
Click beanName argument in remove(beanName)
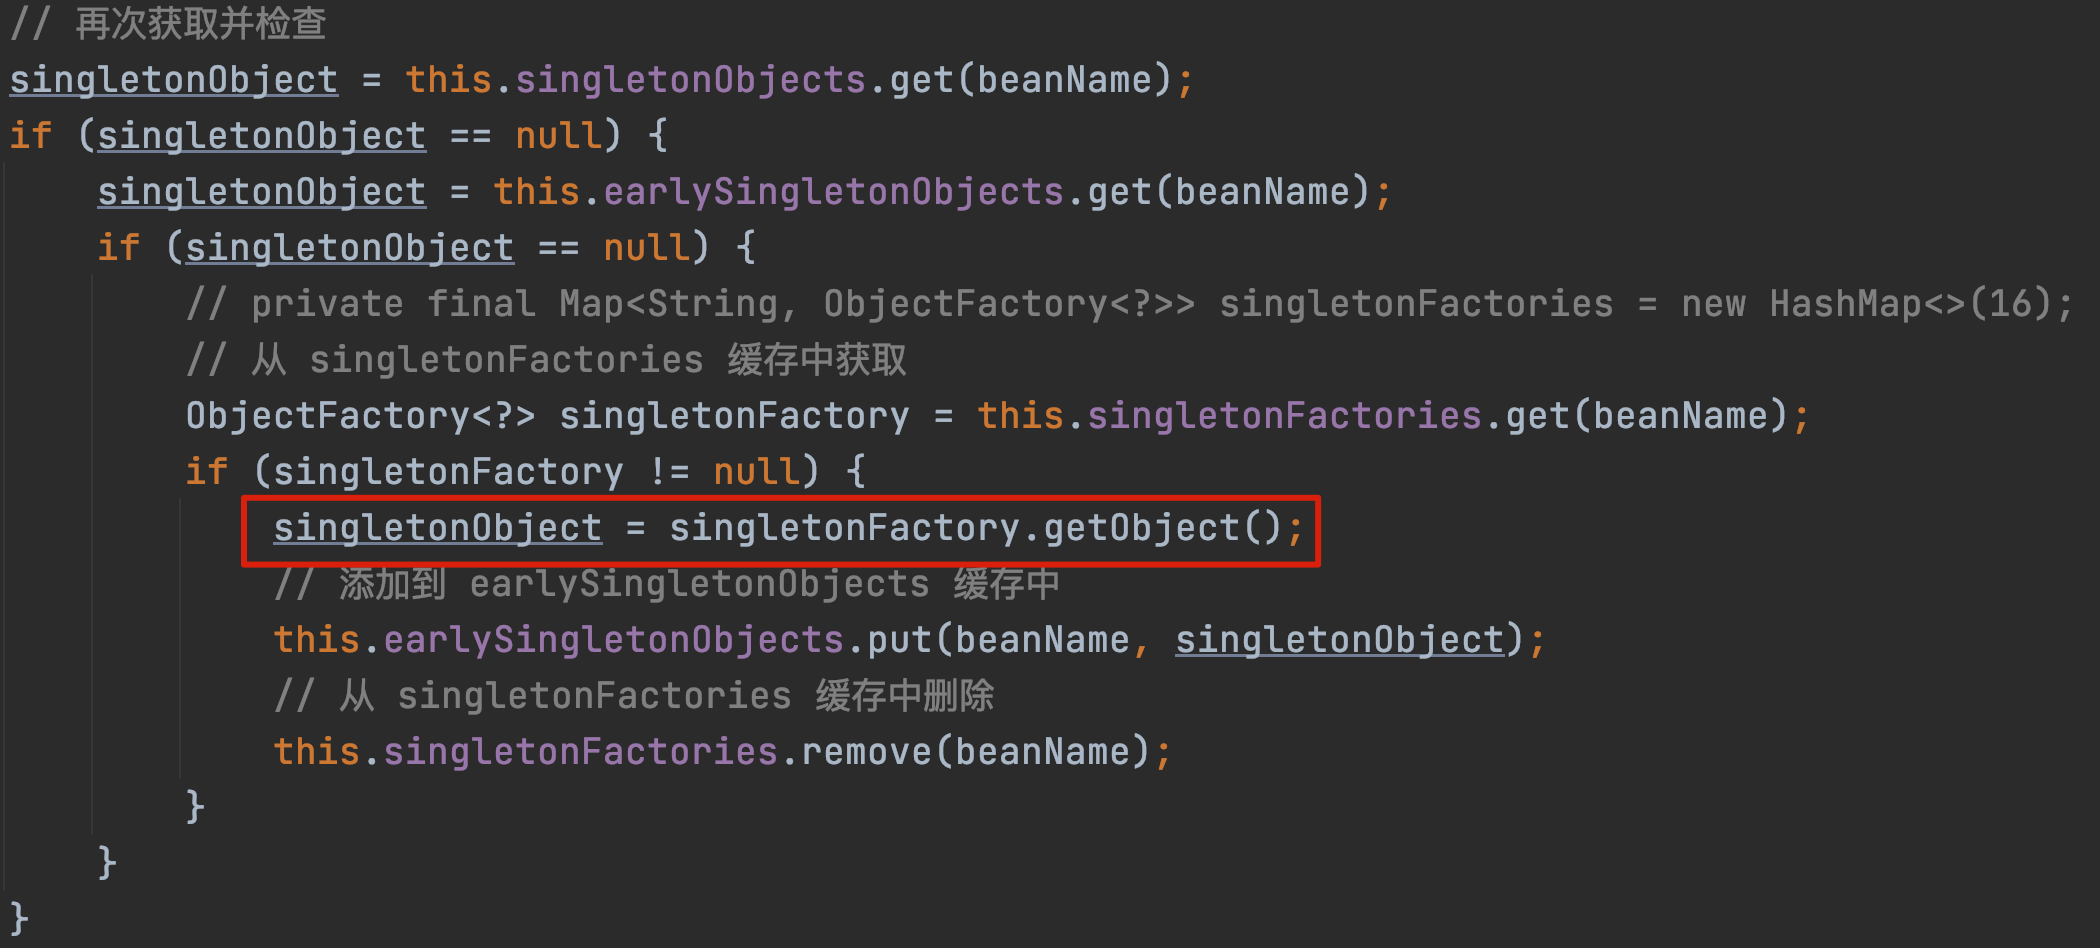tap(1042, 752)
